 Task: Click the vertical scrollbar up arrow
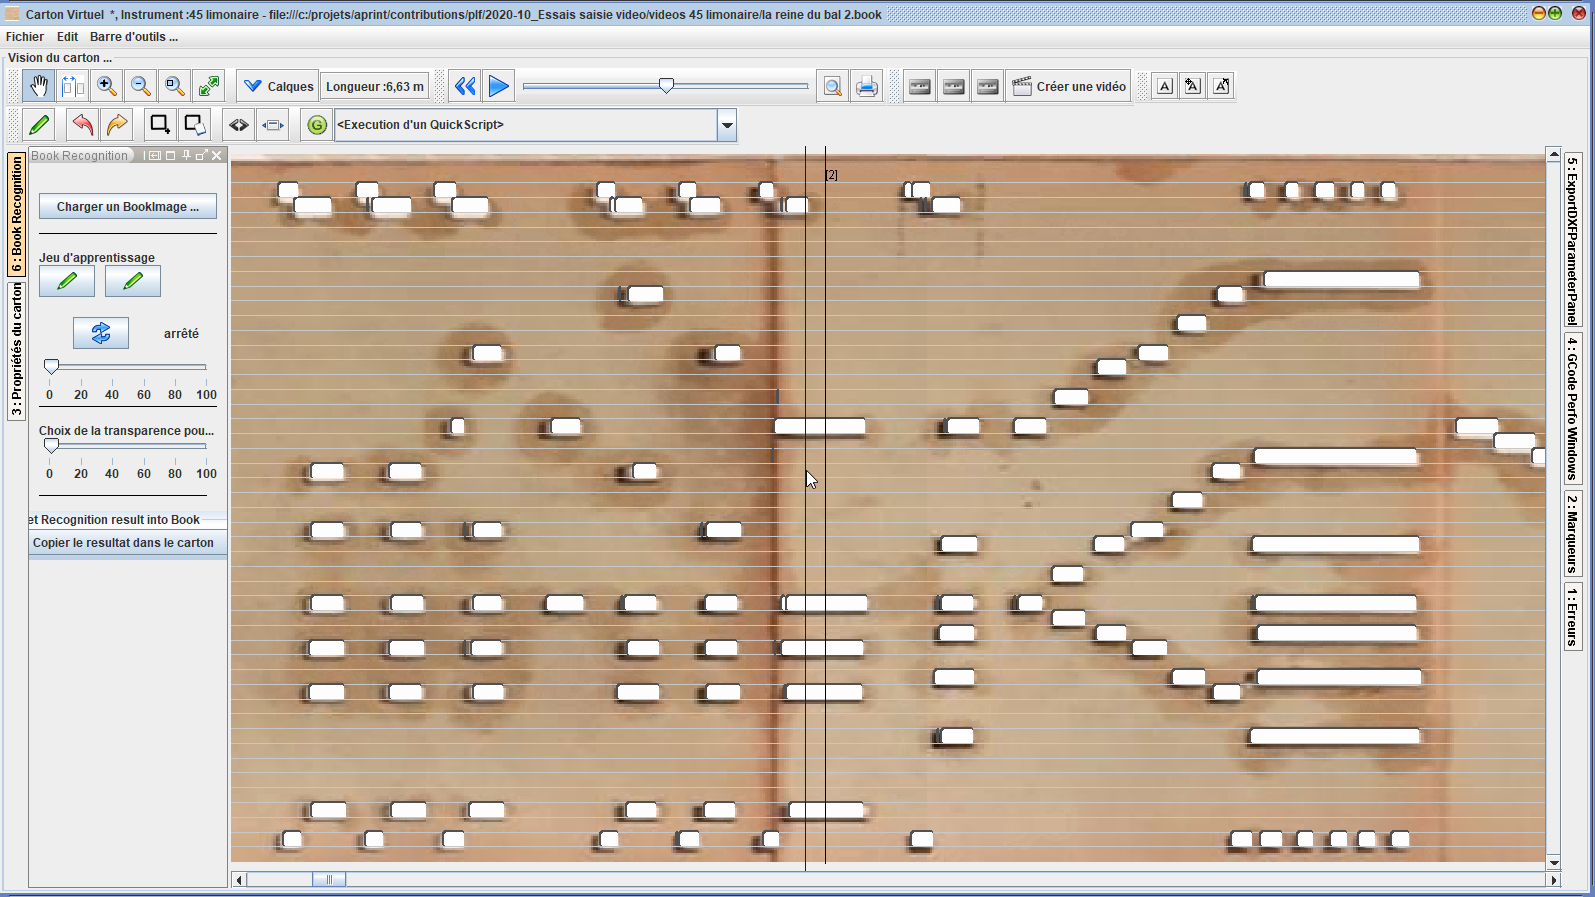coord(1554,154)
